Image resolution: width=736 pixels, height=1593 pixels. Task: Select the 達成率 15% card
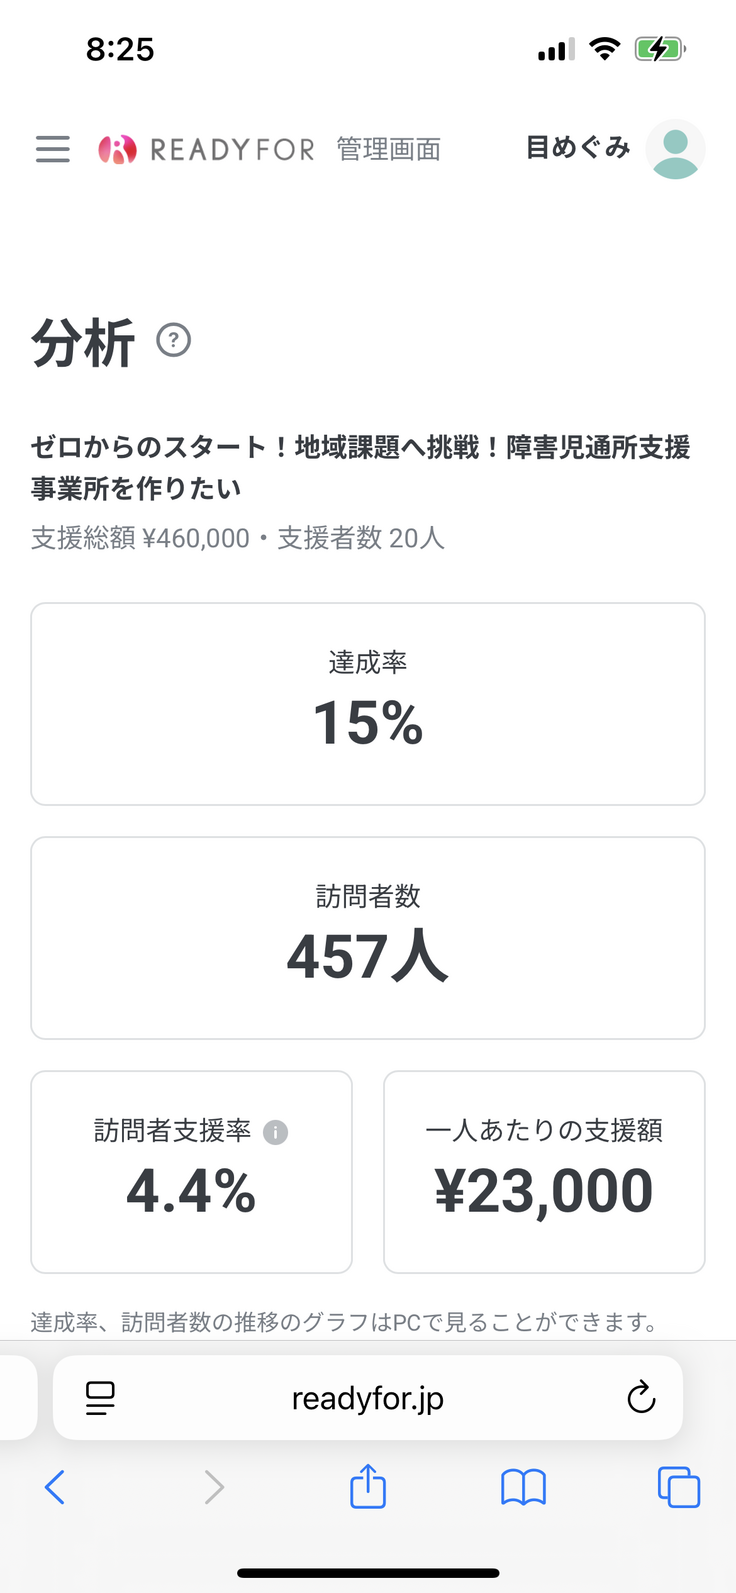click(x=368, y=703)
